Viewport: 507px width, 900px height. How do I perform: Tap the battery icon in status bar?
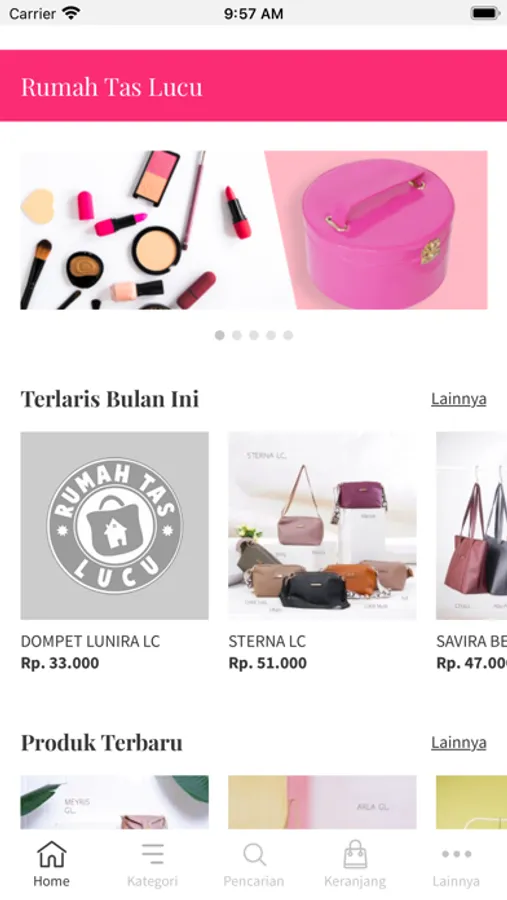(485, 13)
